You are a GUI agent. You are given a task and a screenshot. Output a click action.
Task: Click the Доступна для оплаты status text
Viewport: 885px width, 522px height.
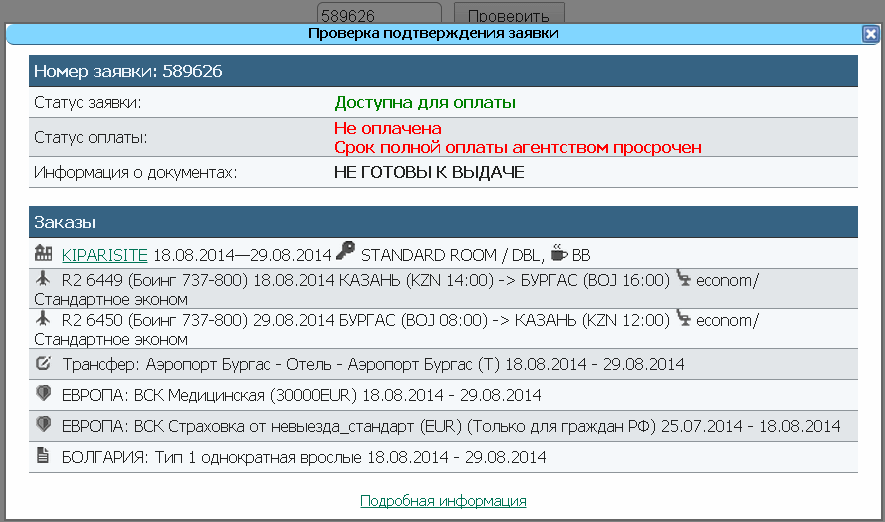(426, 102)
